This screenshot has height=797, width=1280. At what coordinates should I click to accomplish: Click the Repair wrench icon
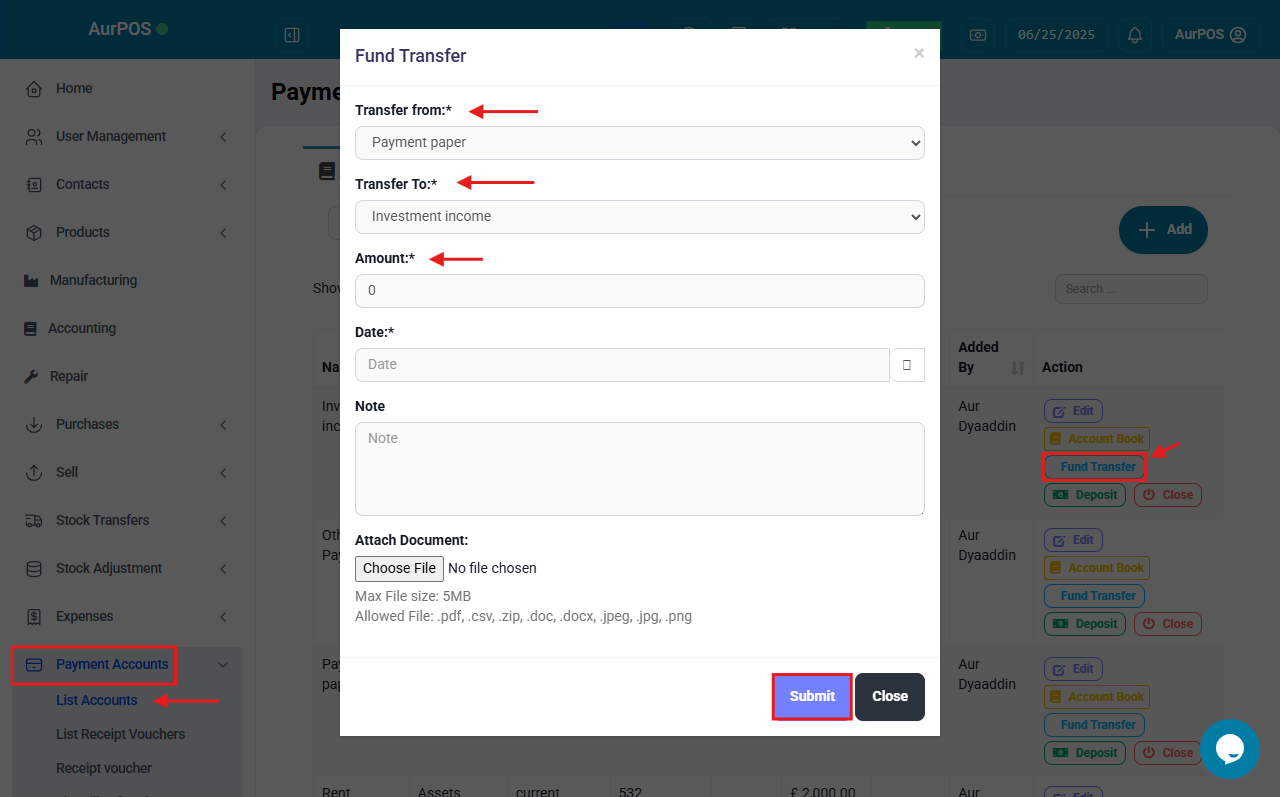(31, 377)
